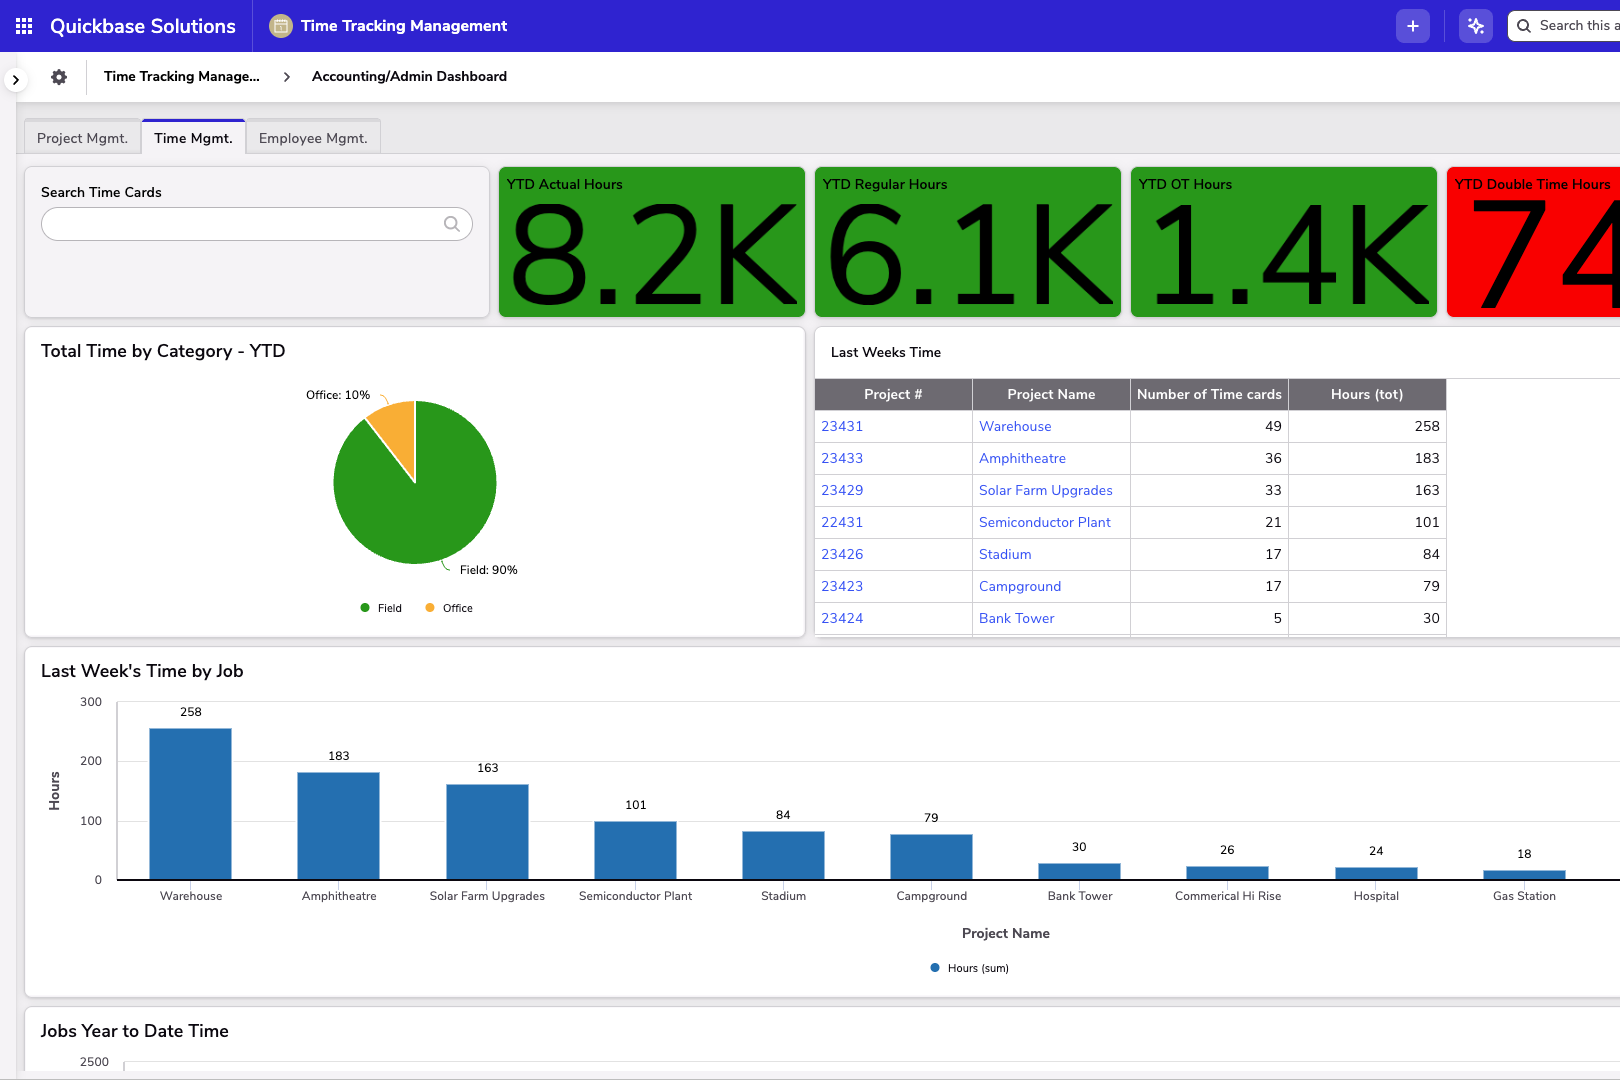Open the settings gear near the breadcrumb
The width and height of the screenshot is (1620, 1080).
(58, 76)
